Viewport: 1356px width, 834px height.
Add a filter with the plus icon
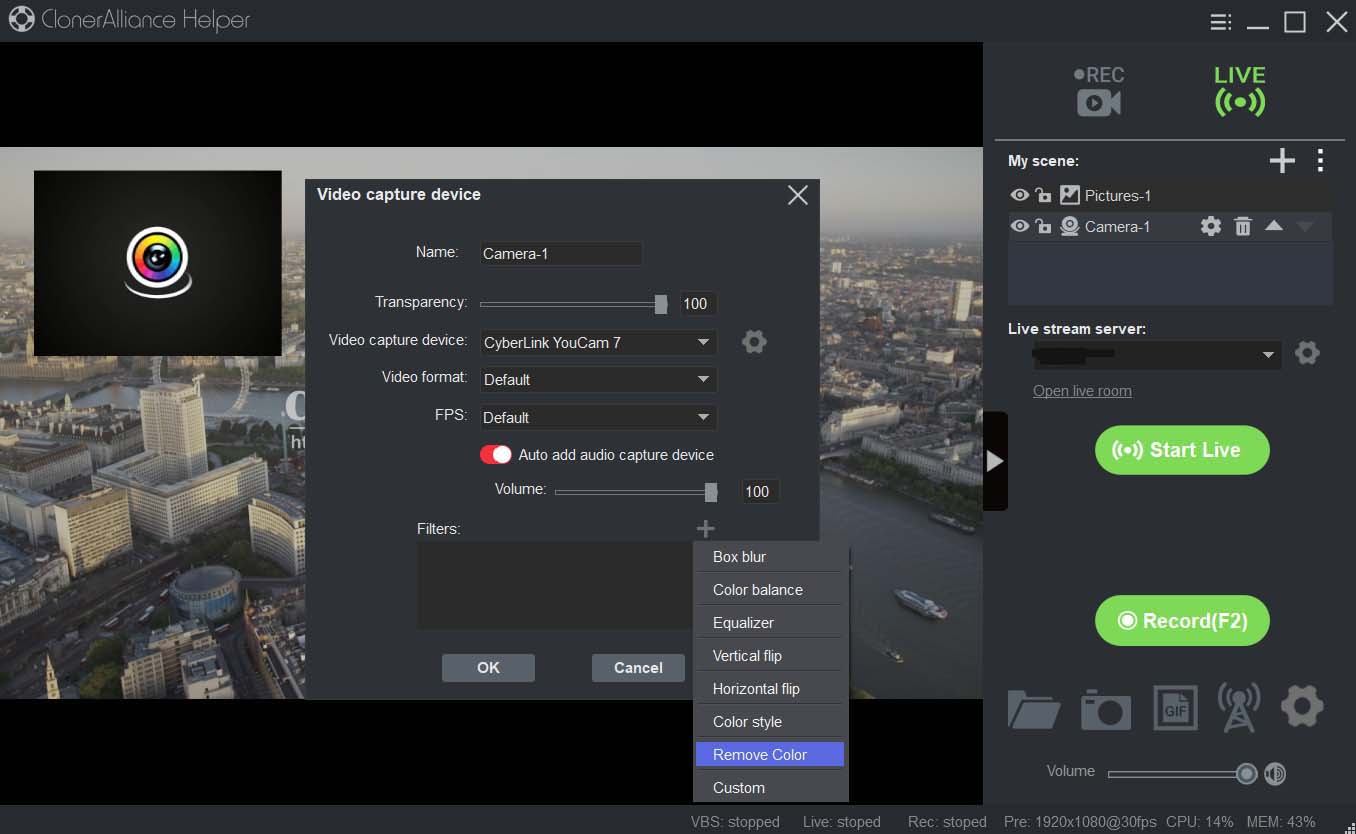click(706, 529)
